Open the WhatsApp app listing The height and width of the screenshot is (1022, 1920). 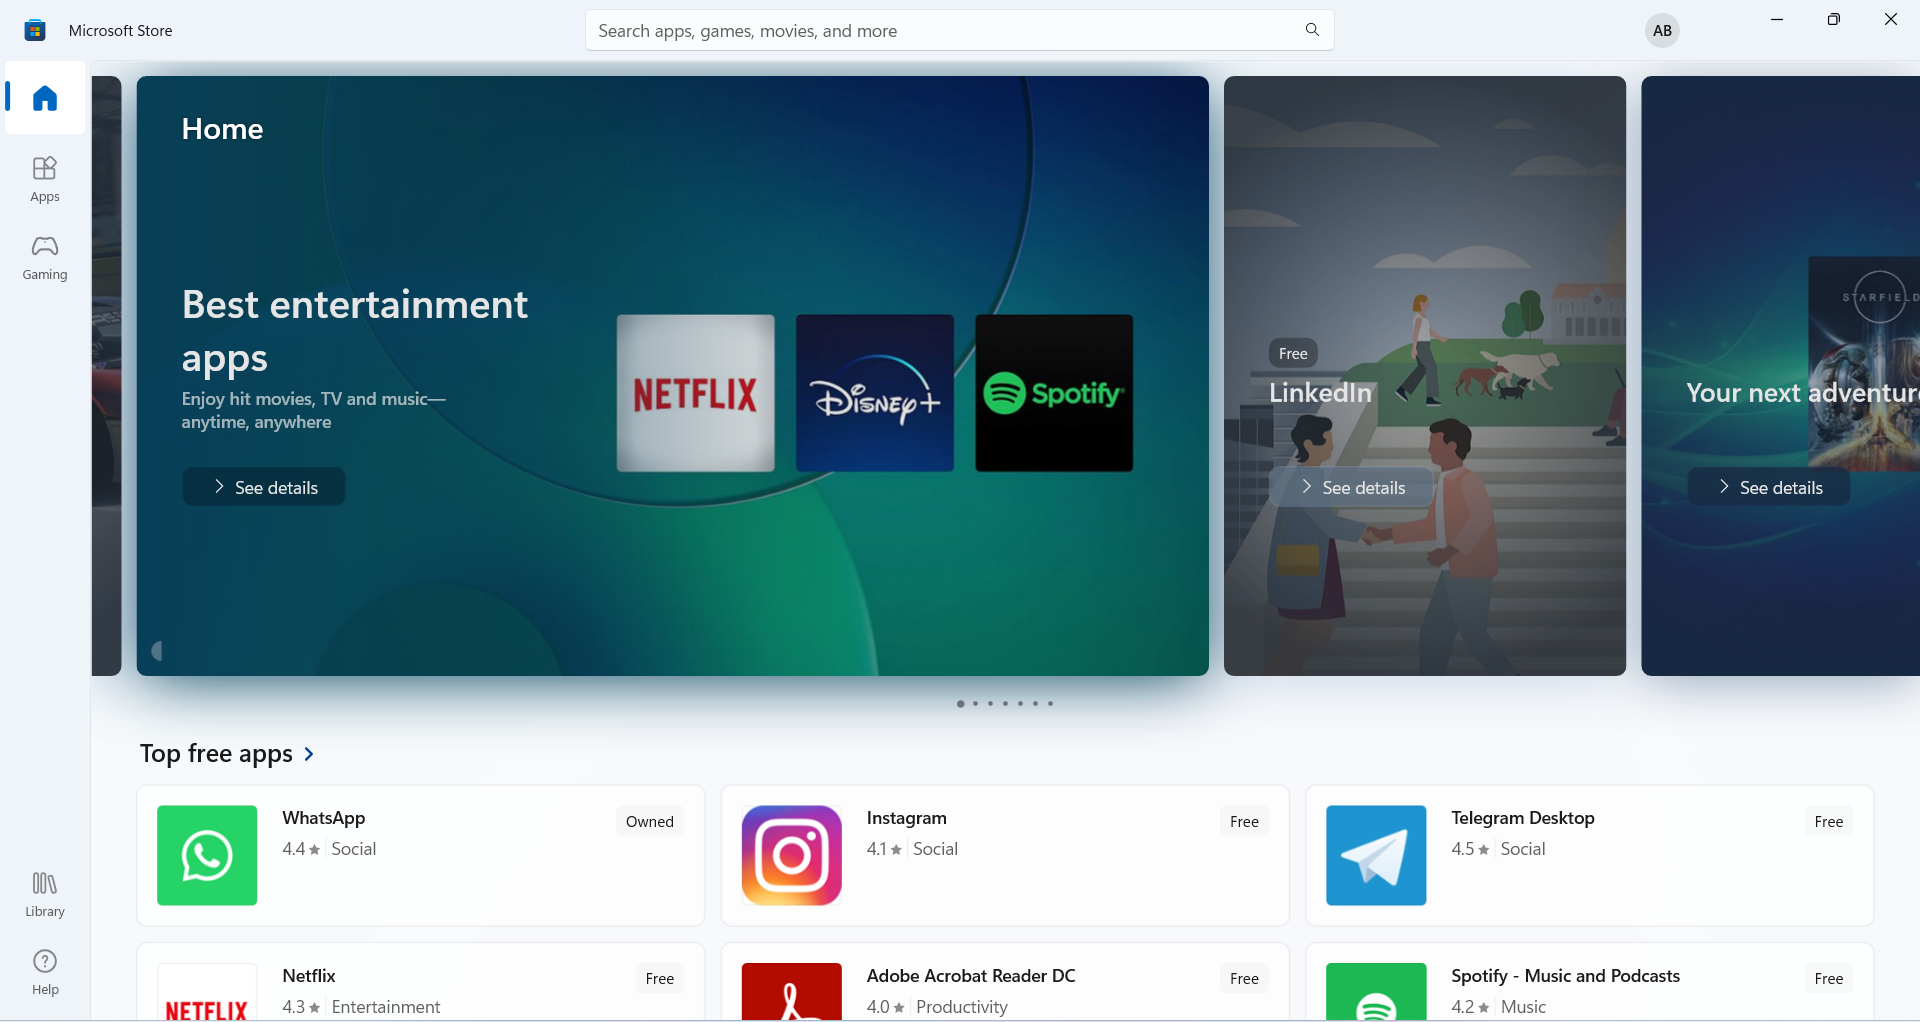point(420,855)
